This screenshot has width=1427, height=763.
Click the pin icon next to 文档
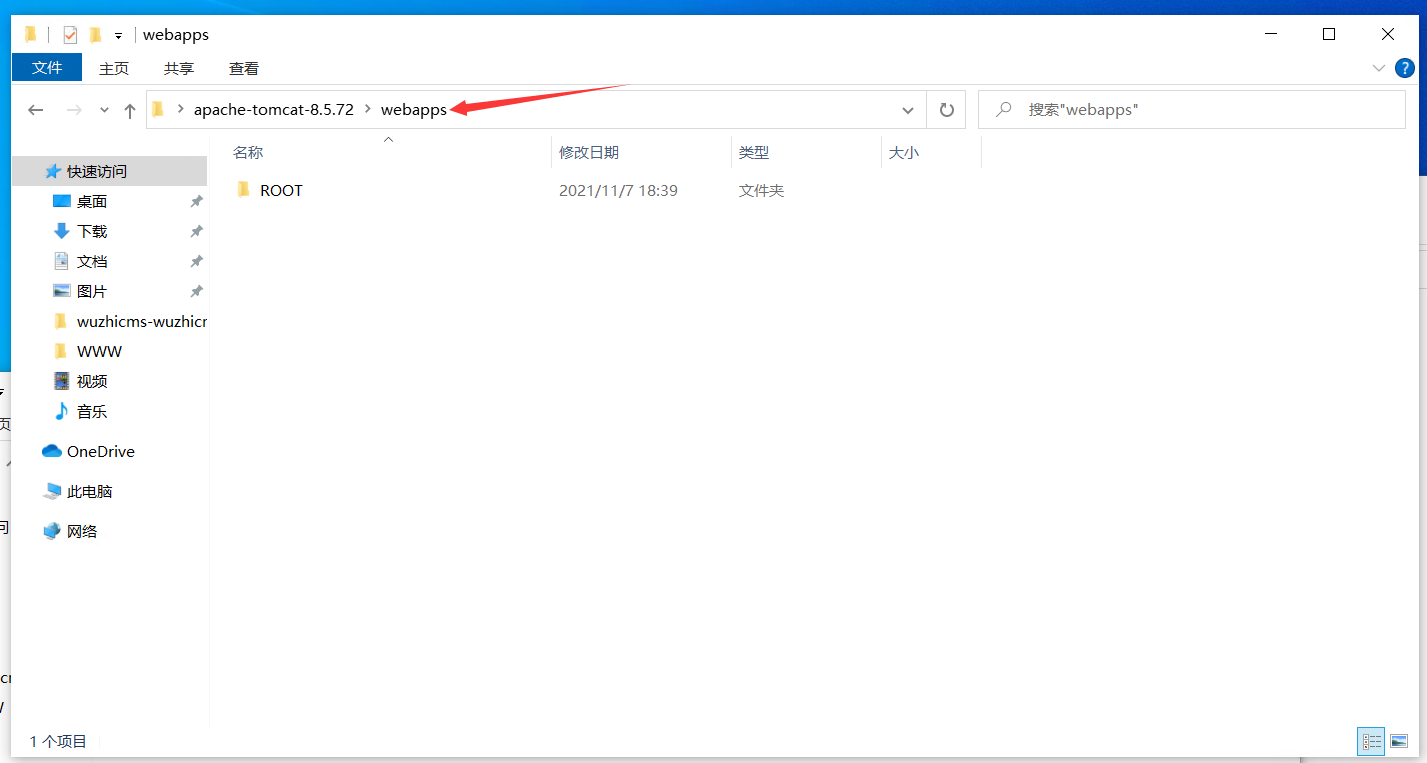click(x=196, y=261)
